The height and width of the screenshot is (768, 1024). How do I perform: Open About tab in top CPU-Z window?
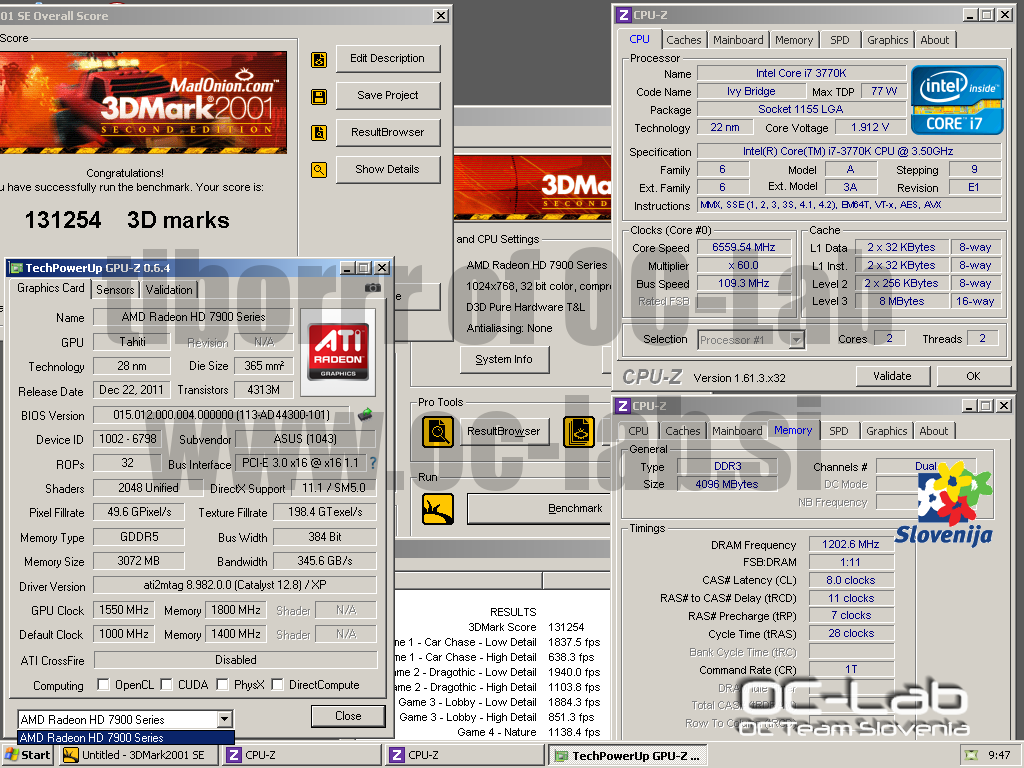point(935,40)
